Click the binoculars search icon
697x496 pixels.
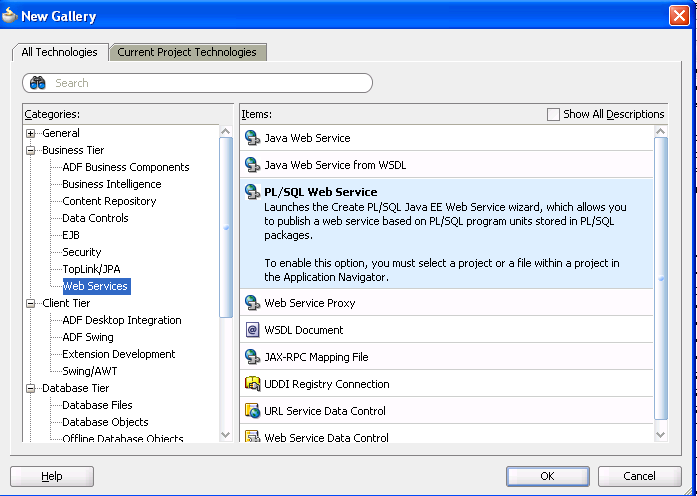point(38,83)
